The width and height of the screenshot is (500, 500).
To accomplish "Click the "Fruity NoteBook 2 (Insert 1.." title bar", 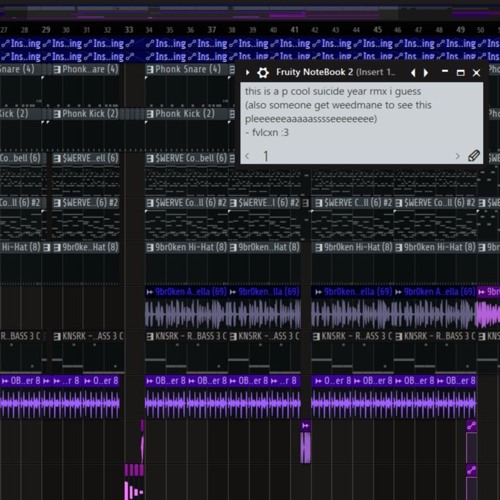I will click(335, 72).
